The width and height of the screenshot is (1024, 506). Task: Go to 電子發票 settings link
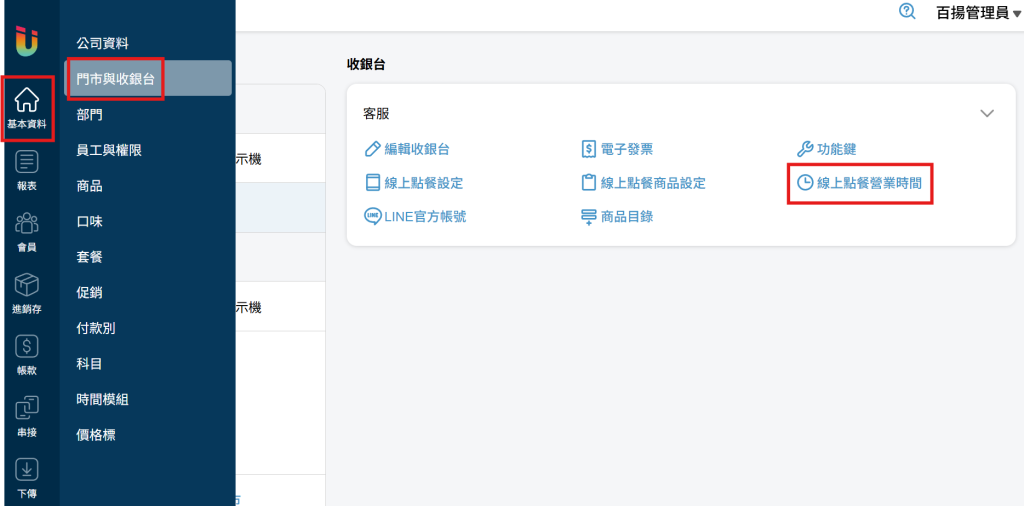point(617,149)
